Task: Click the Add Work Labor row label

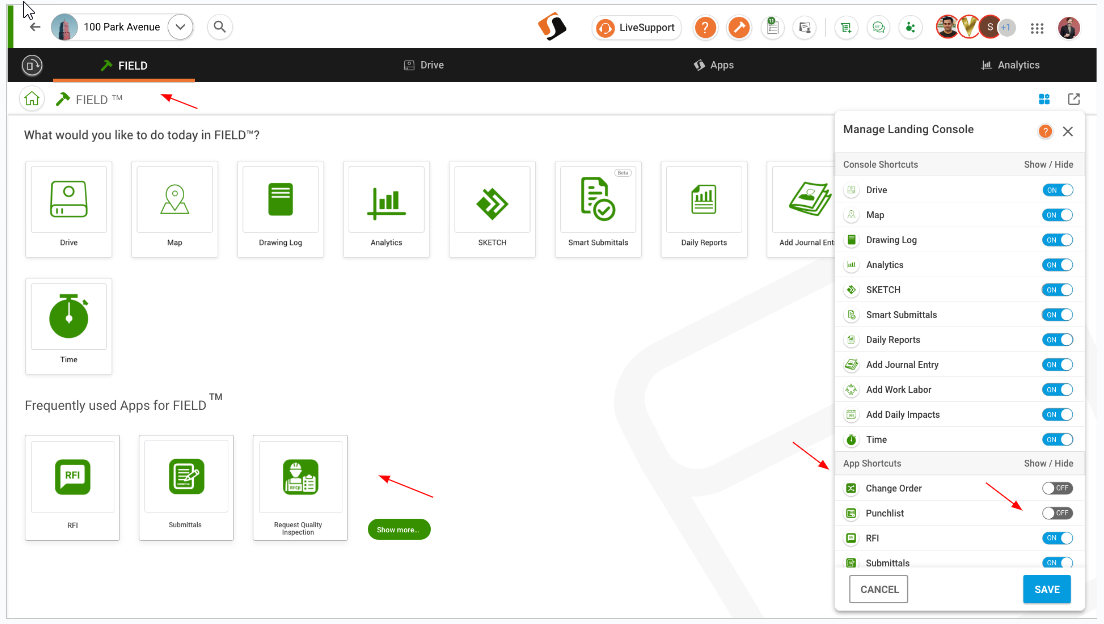Action: pyautogui.click(x=898, y=389)
